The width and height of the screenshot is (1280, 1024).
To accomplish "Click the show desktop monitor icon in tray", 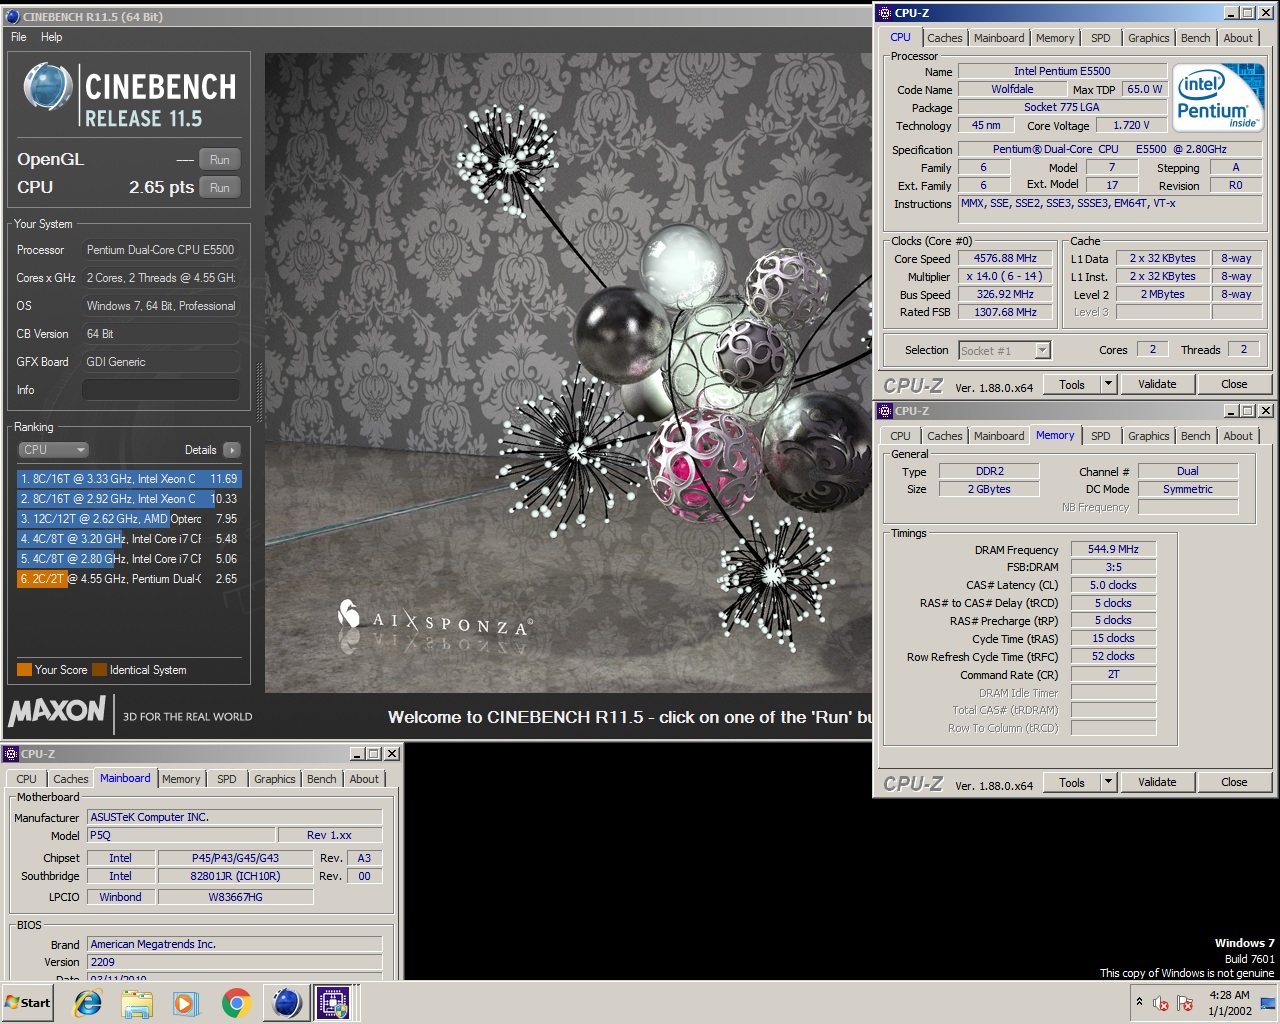I will click(x=1267, y=1002).
